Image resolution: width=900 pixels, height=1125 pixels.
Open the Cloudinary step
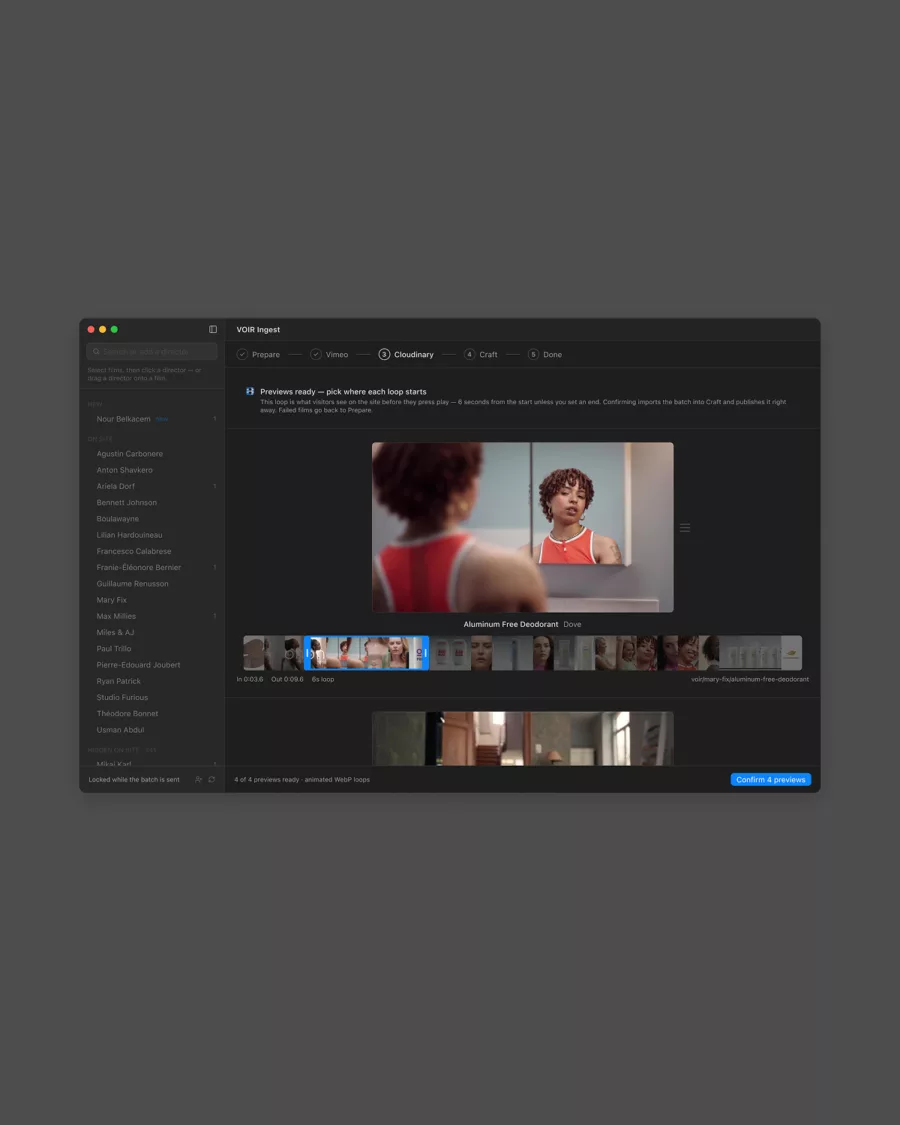pyautogui.click(x=406, y=354)
